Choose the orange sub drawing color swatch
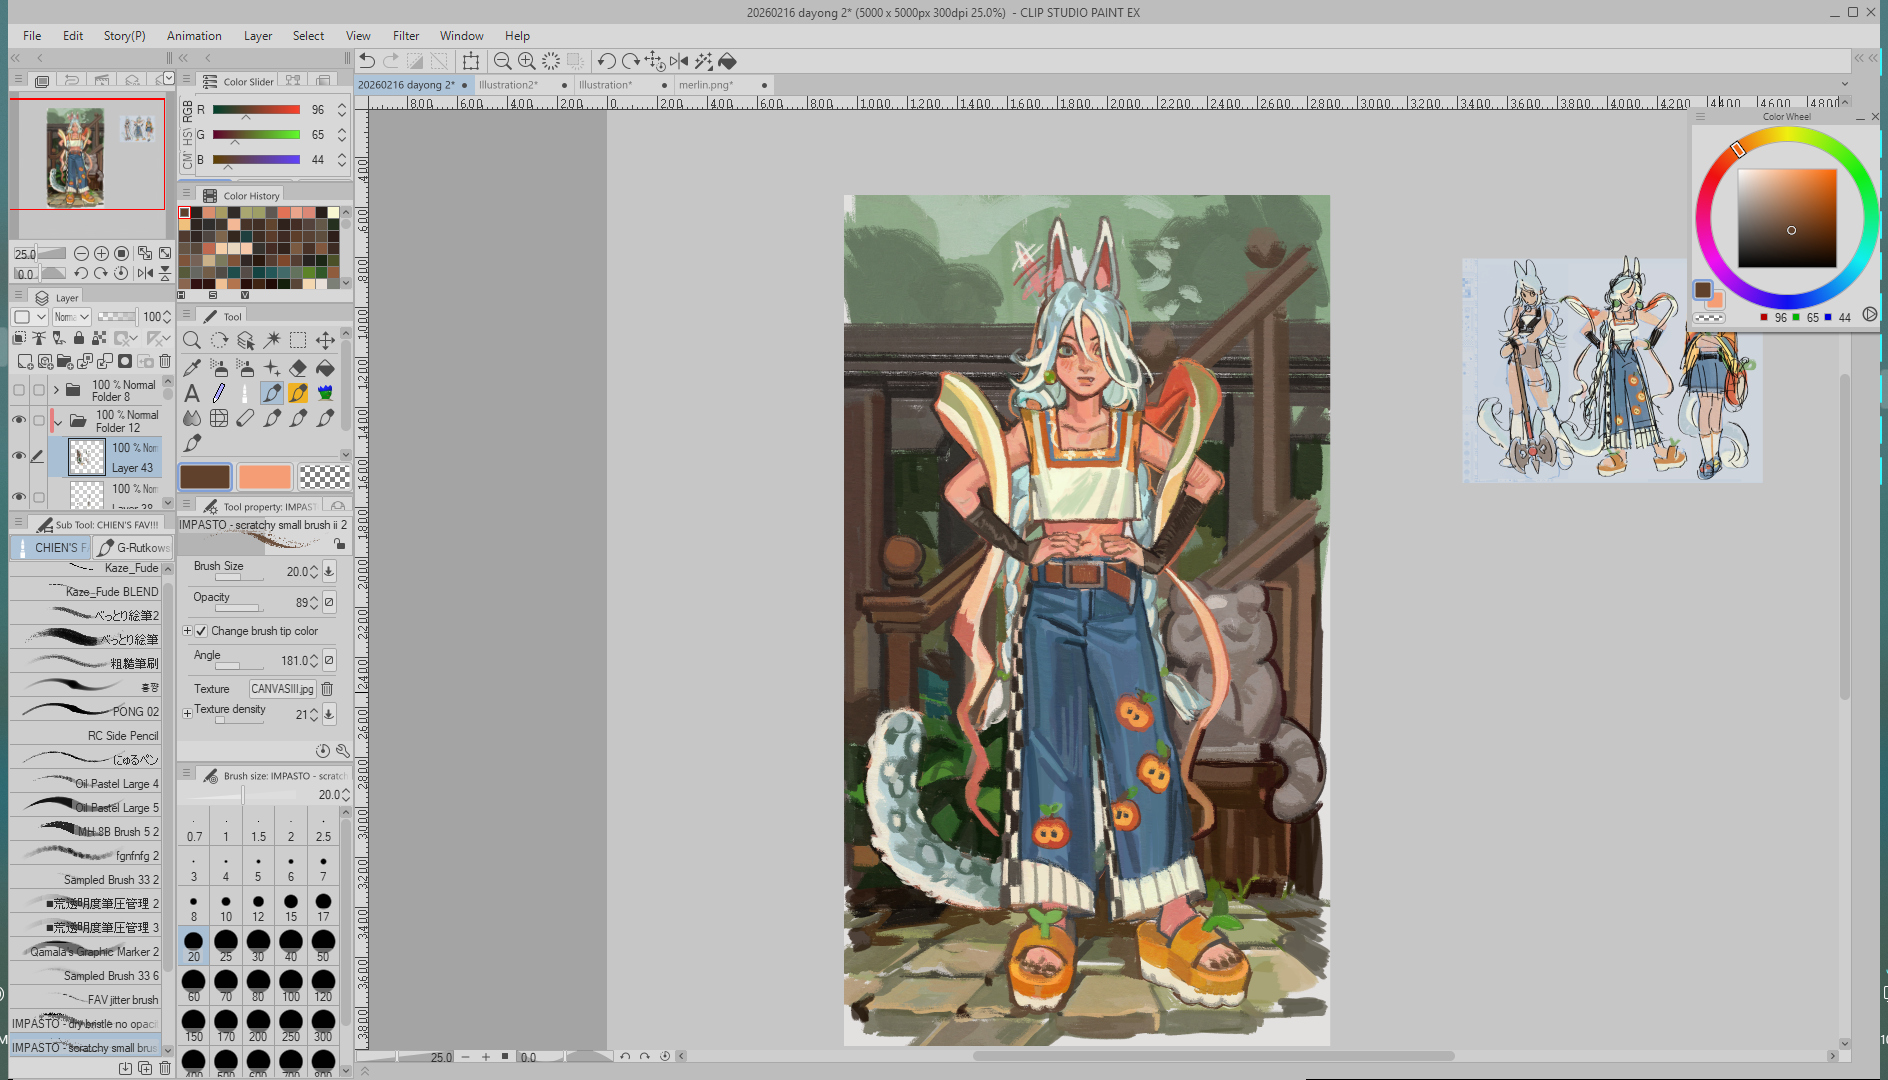This screenshot has width=1888, height=1080. click(265, 477)
